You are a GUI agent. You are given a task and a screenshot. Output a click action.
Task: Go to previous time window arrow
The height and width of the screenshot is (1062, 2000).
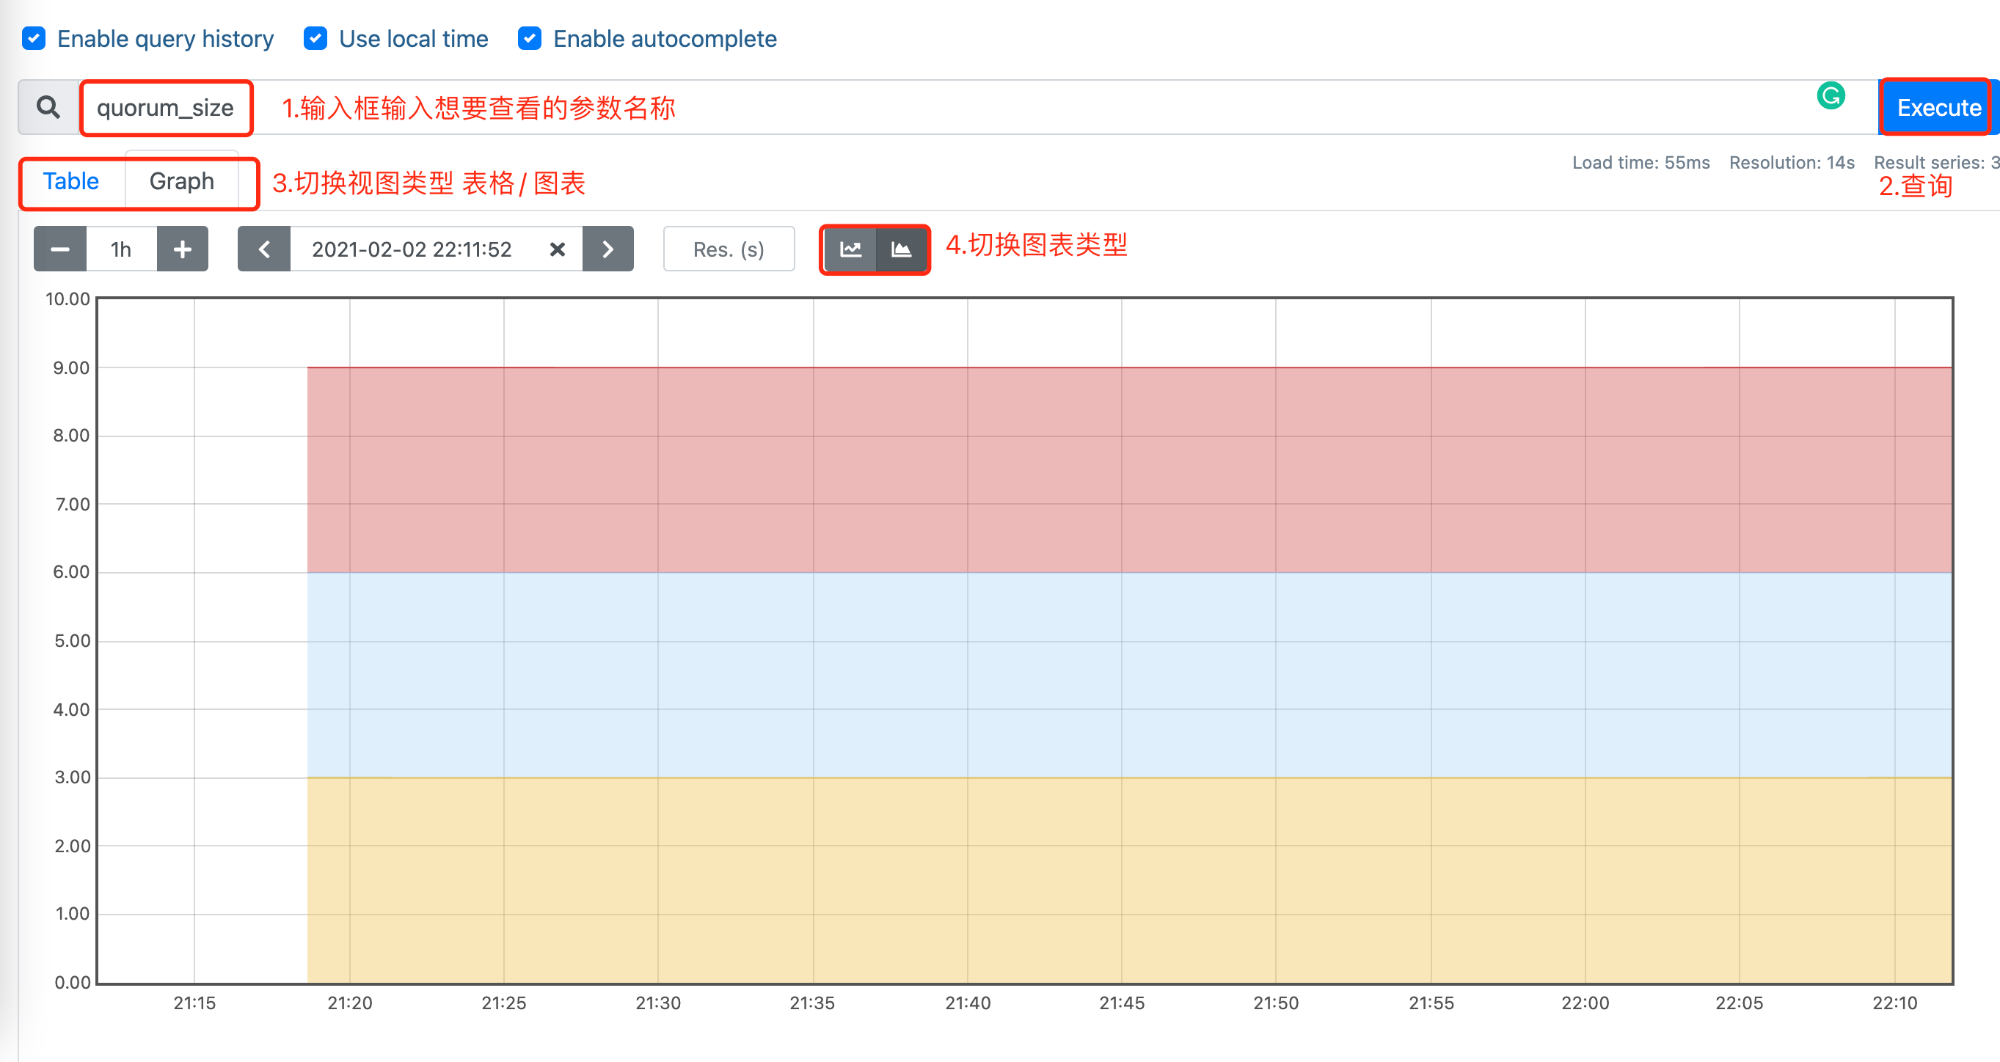pyautogui.click(x=264, y=249)
